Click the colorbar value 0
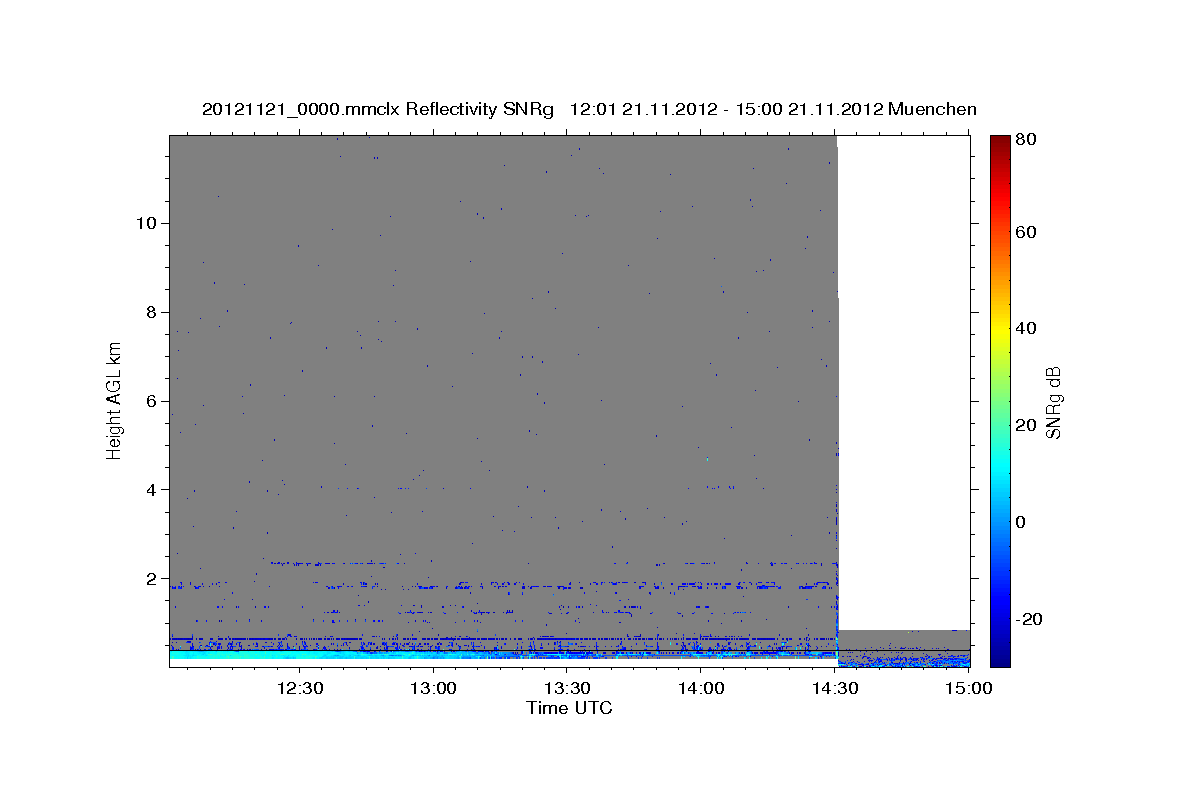 tap(1020, 522)
